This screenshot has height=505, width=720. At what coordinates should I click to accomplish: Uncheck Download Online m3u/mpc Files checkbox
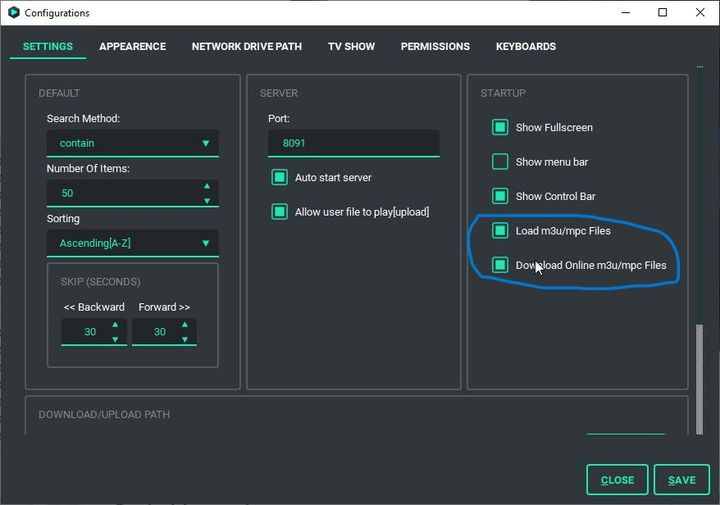tap(500, 265)
